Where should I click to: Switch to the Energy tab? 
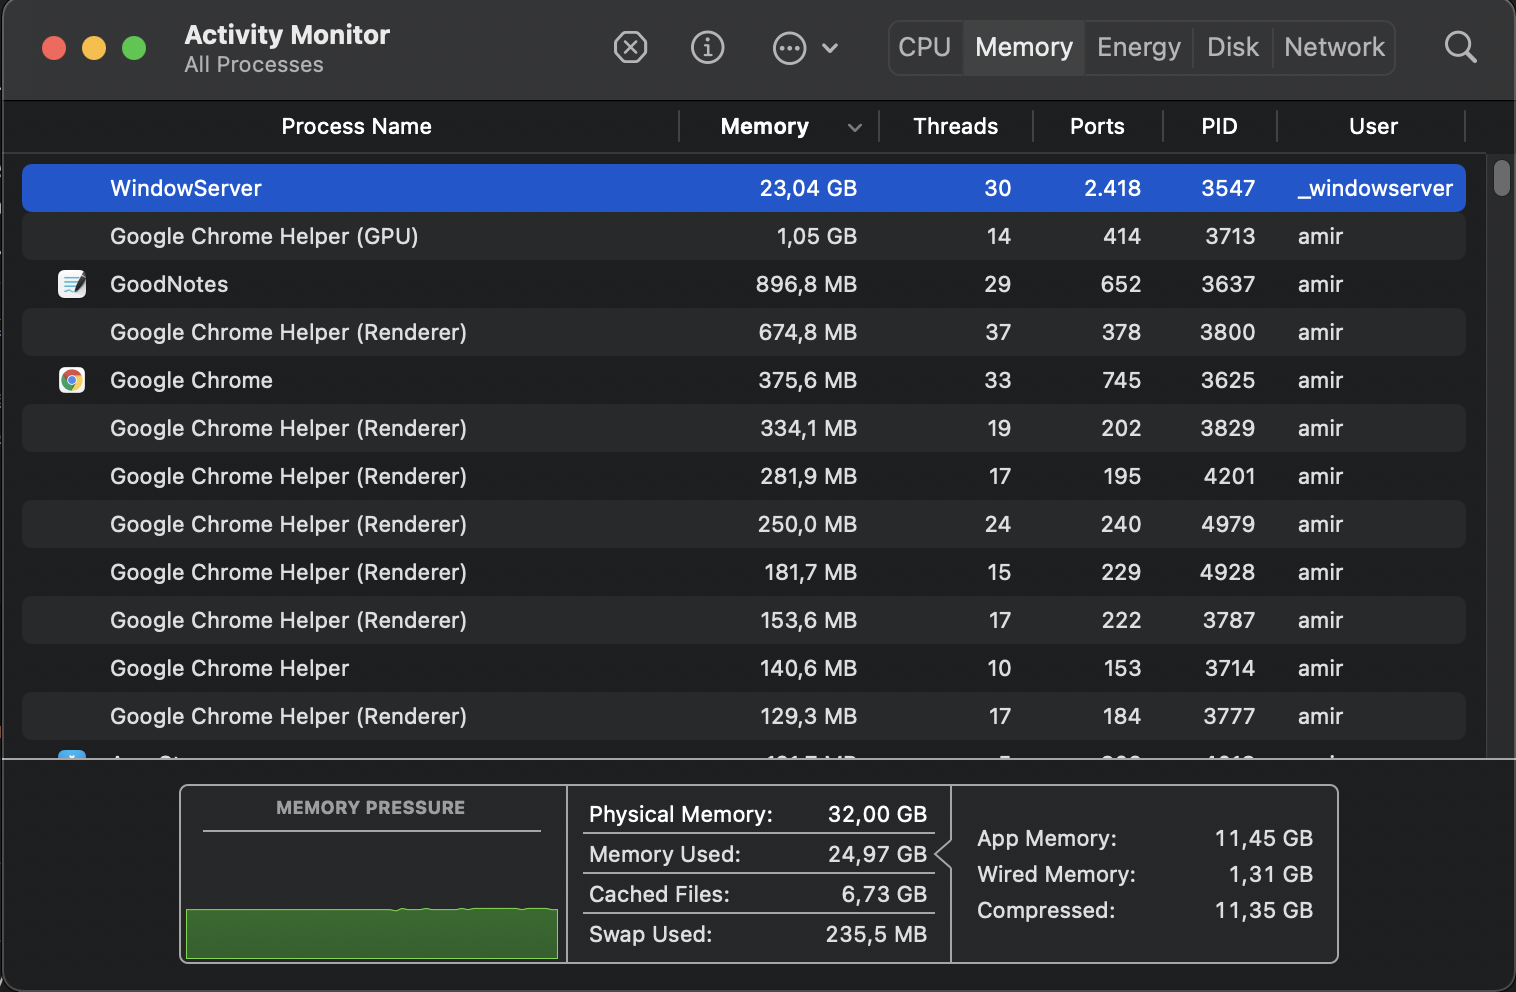pyautogui.click(x=1138, y=47)
